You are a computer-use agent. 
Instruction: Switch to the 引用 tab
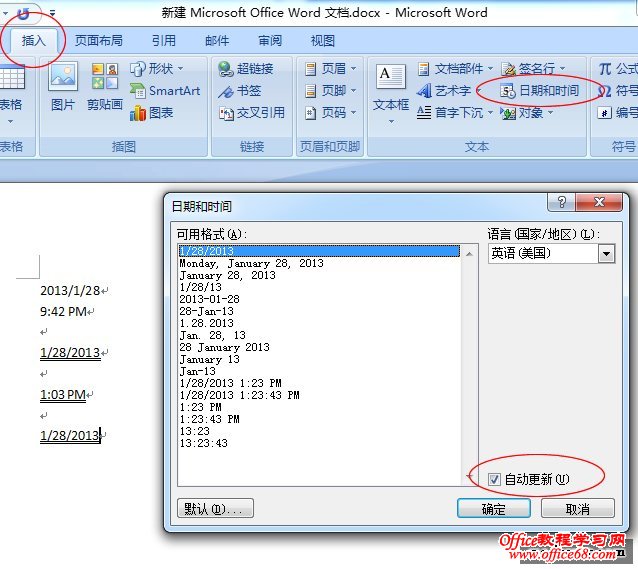pyautogui.click(x=164, y=40)
